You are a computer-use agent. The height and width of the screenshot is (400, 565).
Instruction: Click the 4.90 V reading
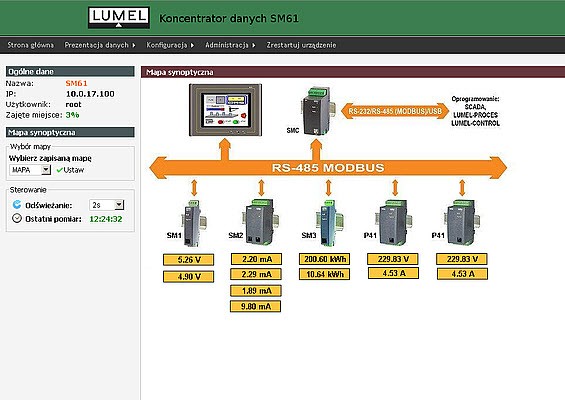188,277
